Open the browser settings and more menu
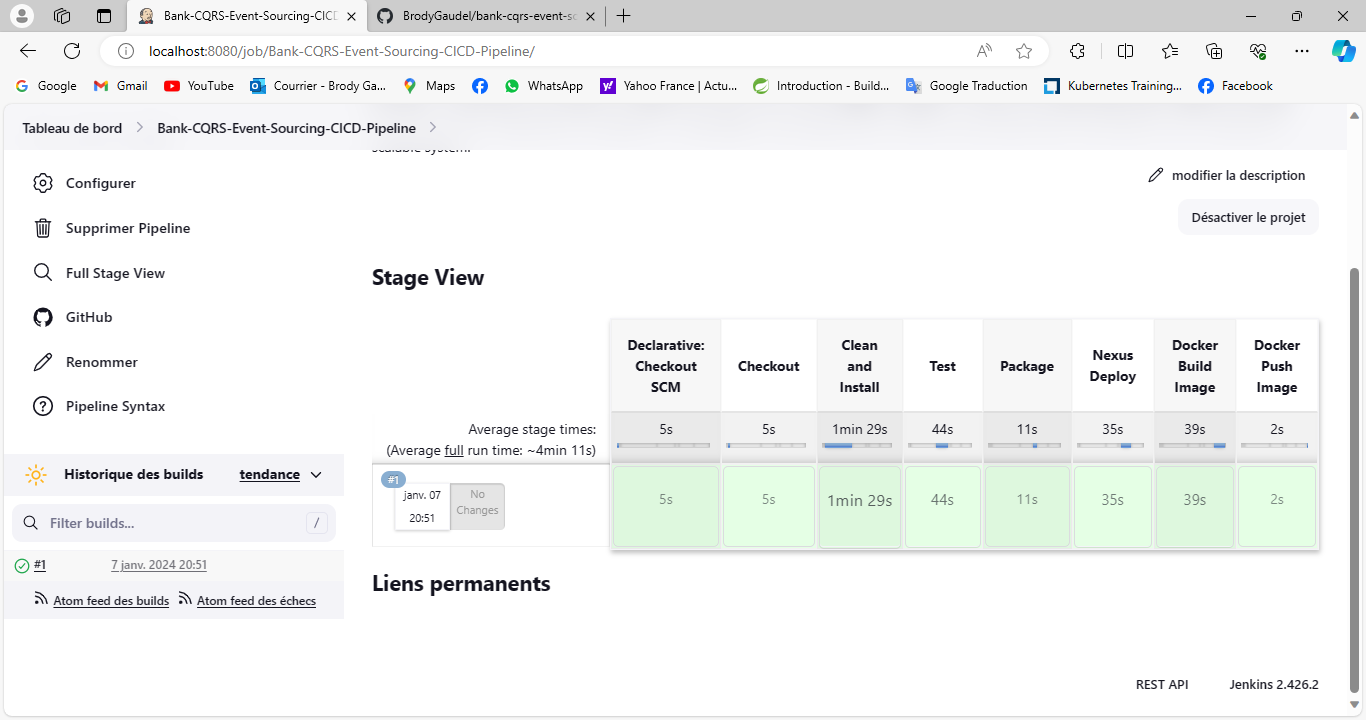 click(x=1301, y=51)
